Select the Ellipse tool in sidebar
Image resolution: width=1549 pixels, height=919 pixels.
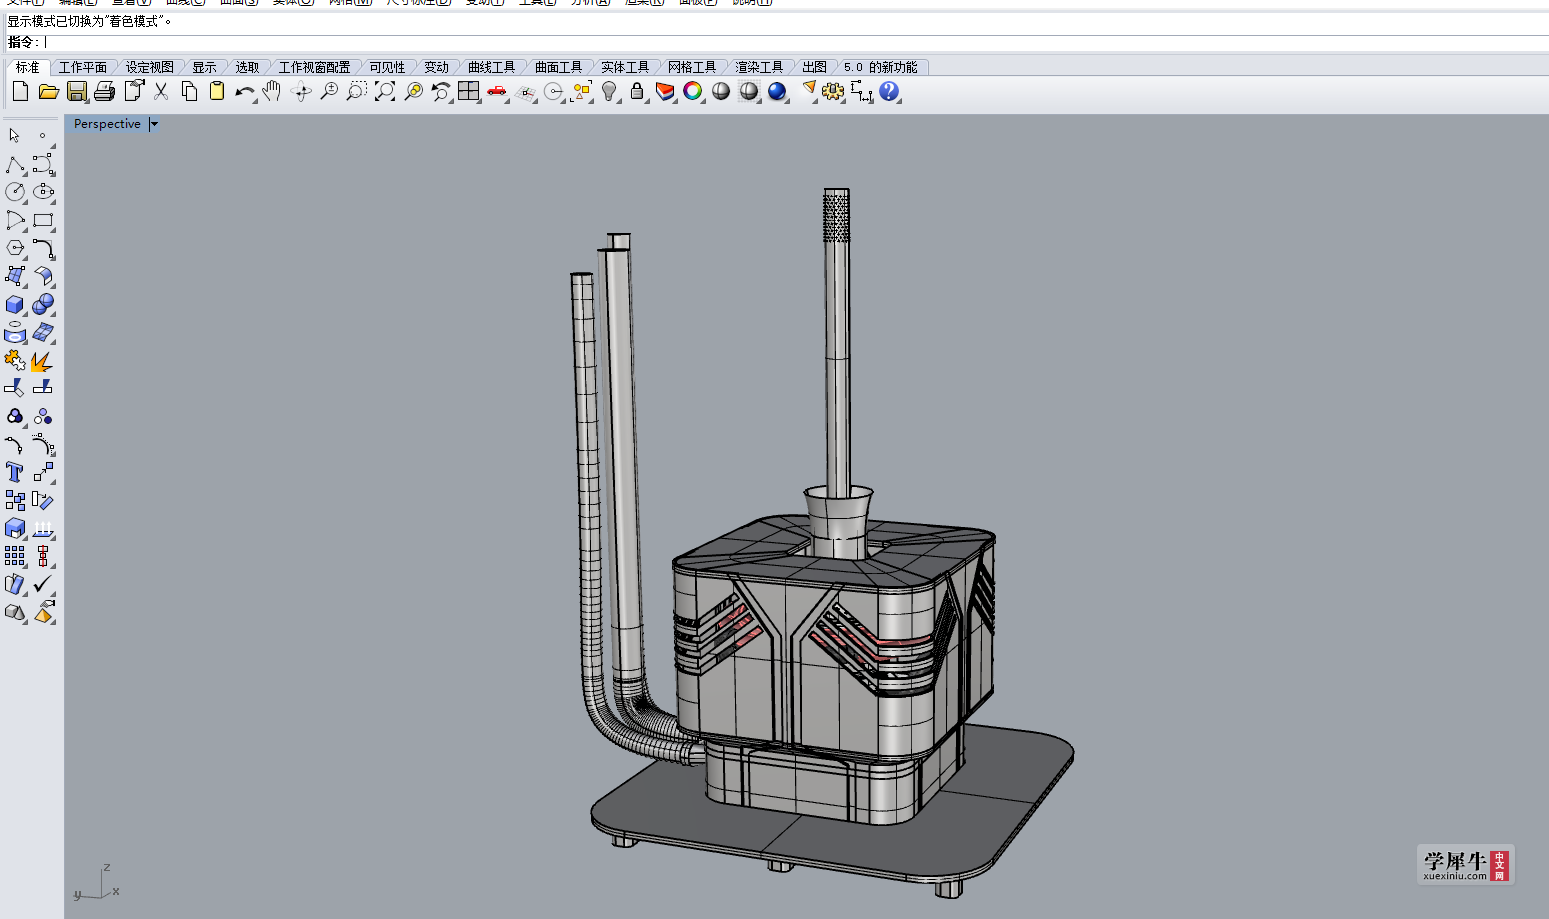pos(43,192)
